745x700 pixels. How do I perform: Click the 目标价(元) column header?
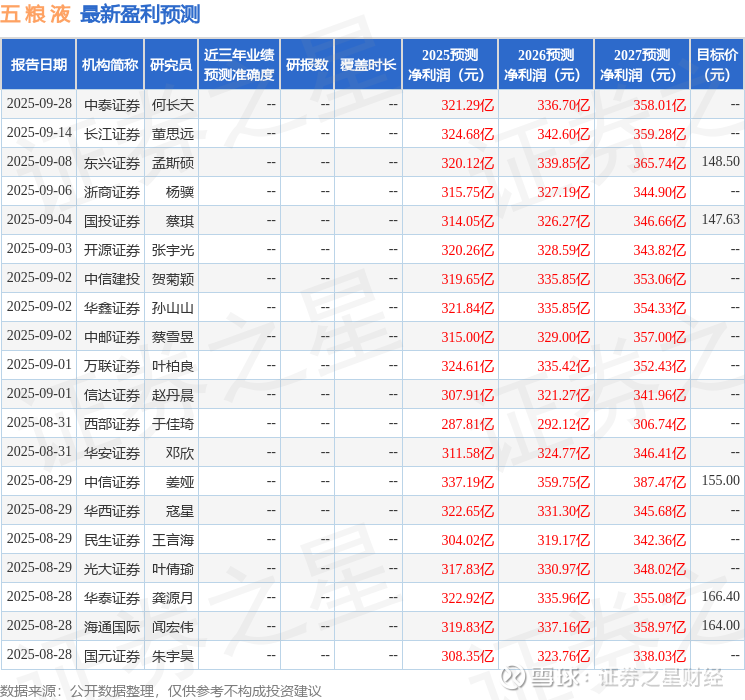(x=716, y=64)
